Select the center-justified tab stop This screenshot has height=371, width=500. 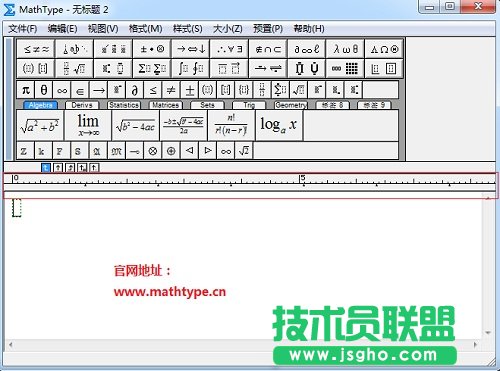point(58,167)
